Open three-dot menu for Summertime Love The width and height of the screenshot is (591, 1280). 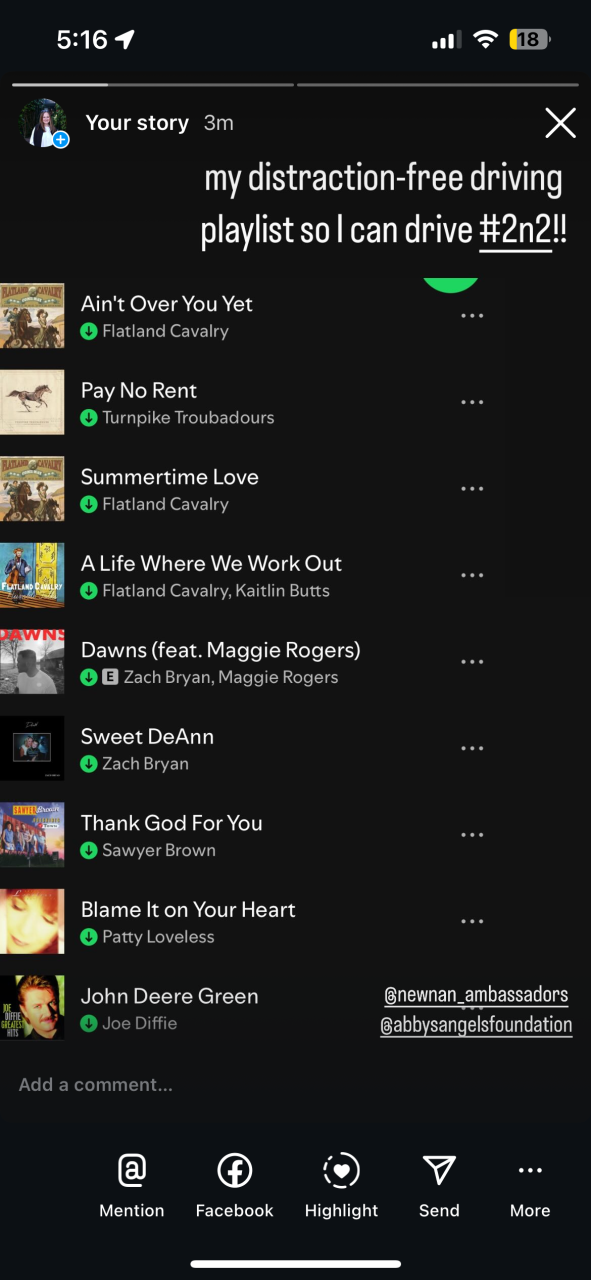pos(472,489)
